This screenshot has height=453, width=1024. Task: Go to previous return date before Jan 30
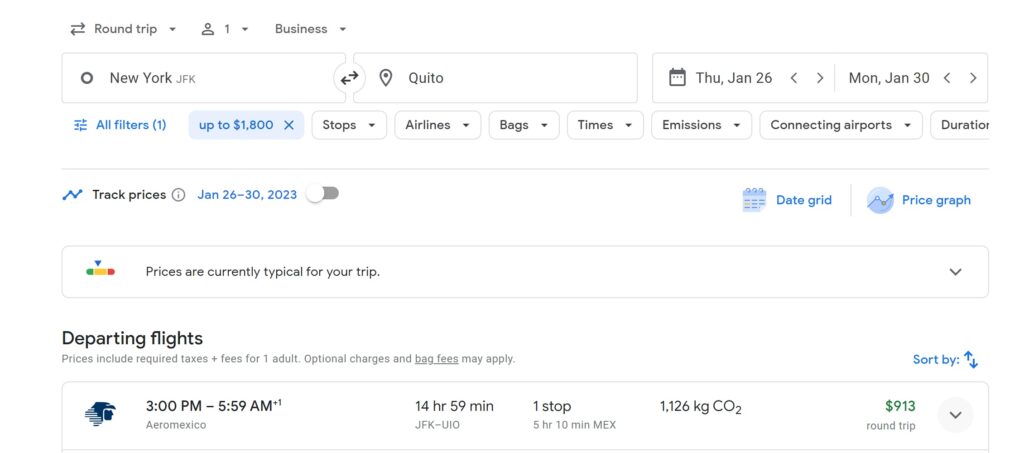point(946,78)
